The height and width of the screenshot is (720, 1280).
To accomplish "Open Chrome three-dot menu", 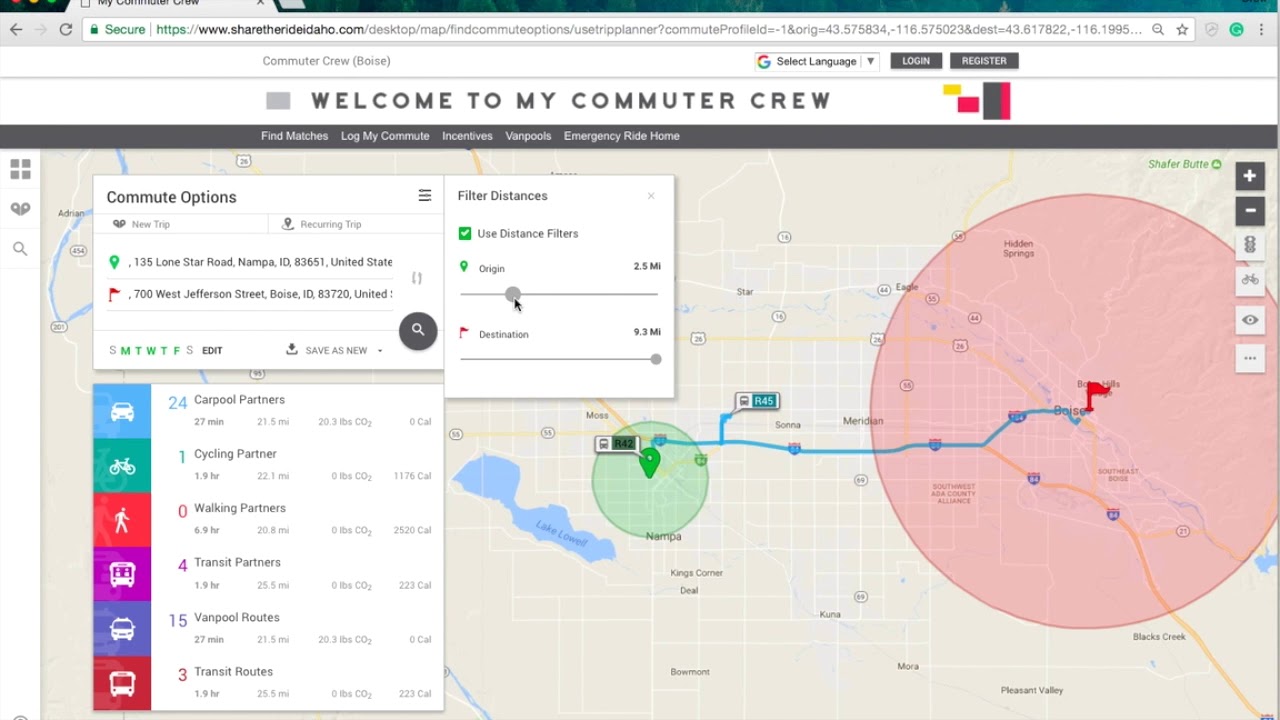I will [x=1263, y=29].
